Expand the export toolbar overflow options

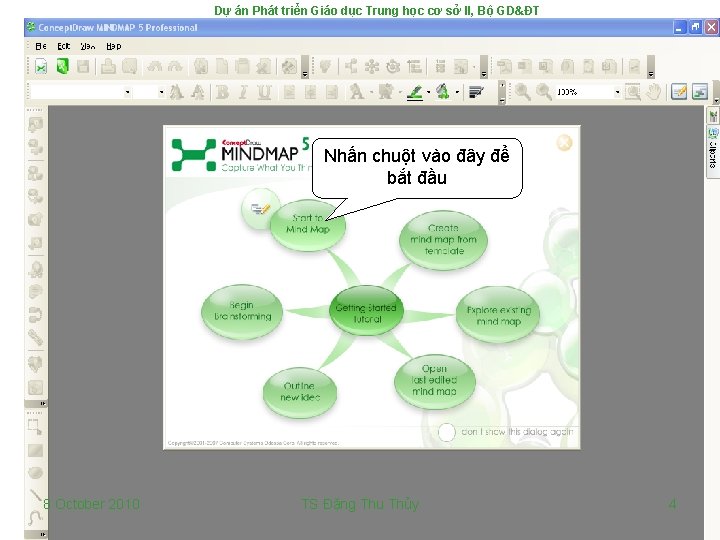tap(651, 67)
